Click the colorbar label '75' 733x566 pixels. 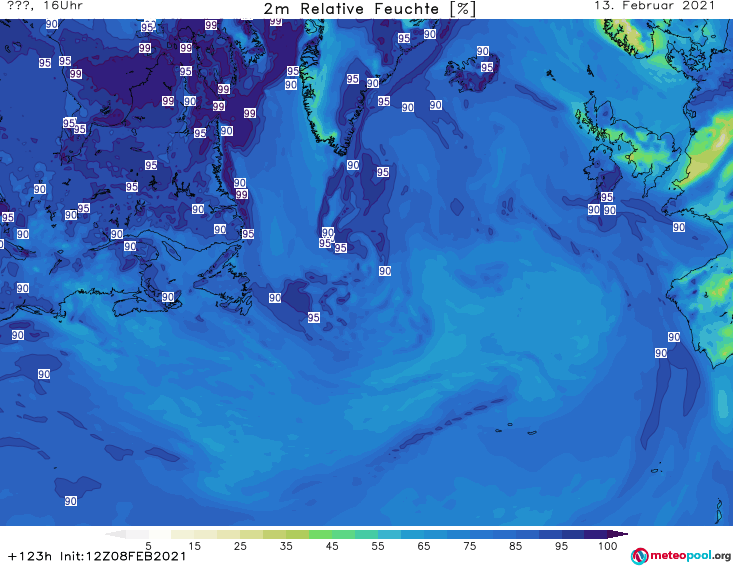(470, 546)
